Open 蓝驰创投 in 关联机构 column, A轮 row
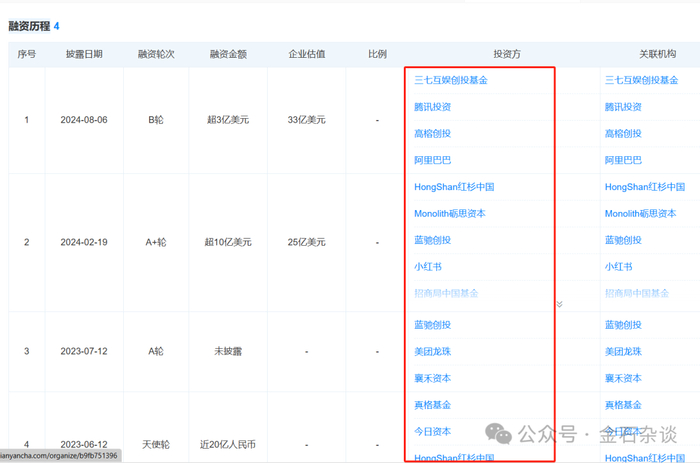This screenshot has height=463, width=700. point(623,325)
